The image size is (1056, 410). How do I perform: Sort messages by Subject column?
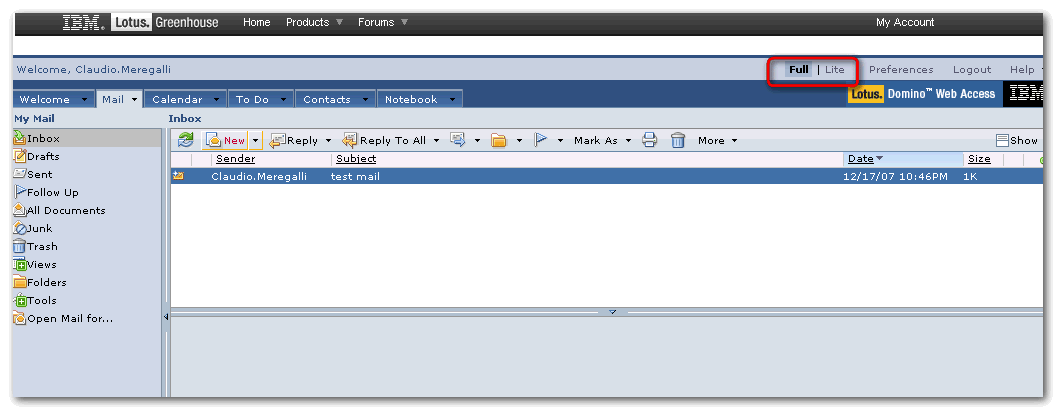tap(356, 159)
